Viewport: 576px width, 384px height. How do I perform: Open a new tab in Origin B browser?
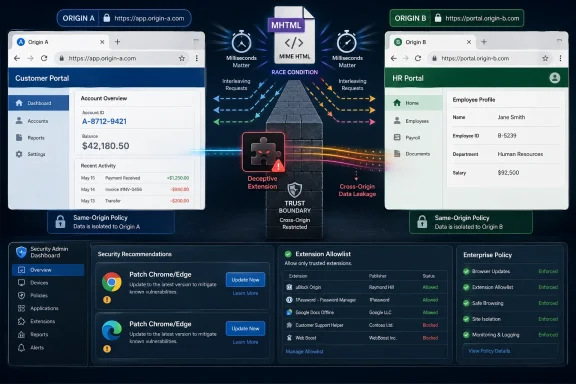click(x=484, y=42)
